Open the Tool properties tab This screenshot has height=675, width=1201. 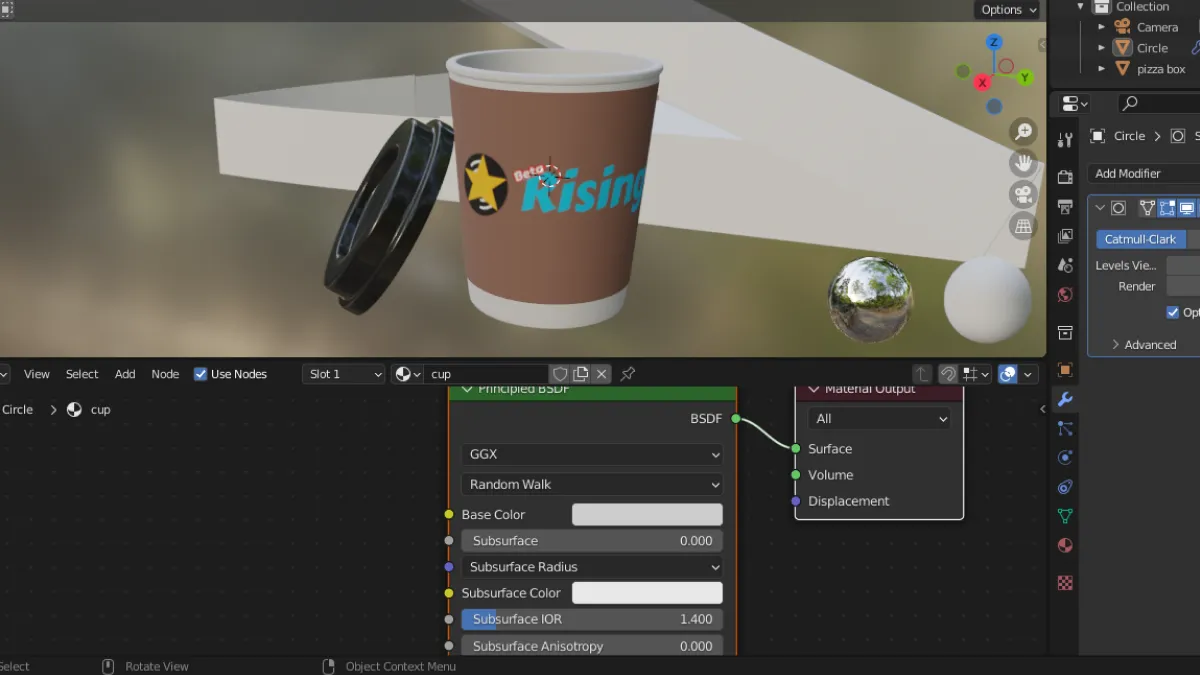(1065, 140)
